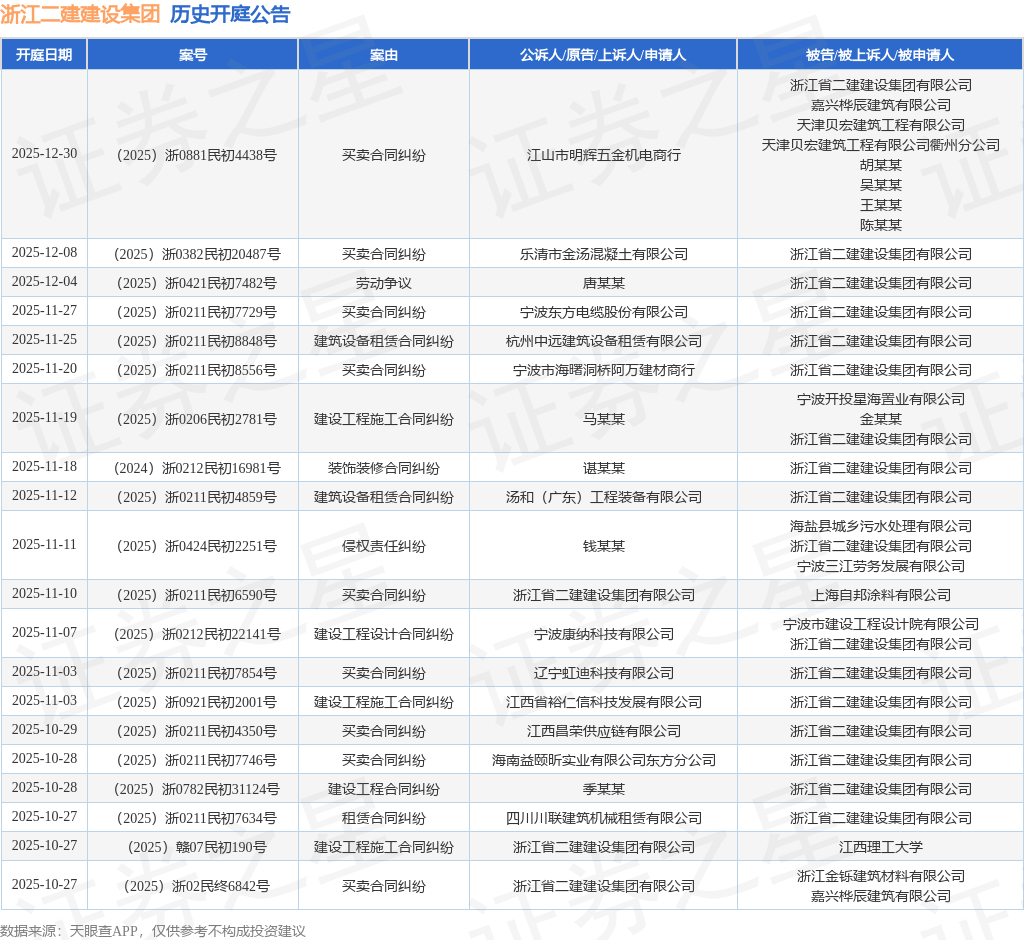
Task: Select the date cell 2025-11-25
Action: tap(44, 340)
